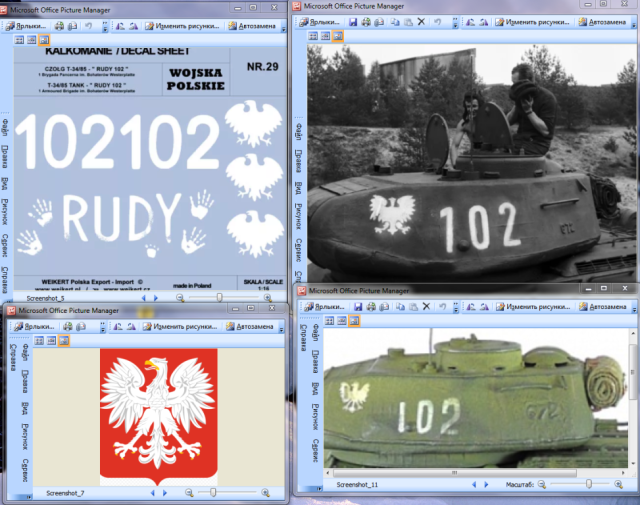
Task: Click paste icon in the tank photo window
Action: (x=408, y=22)
